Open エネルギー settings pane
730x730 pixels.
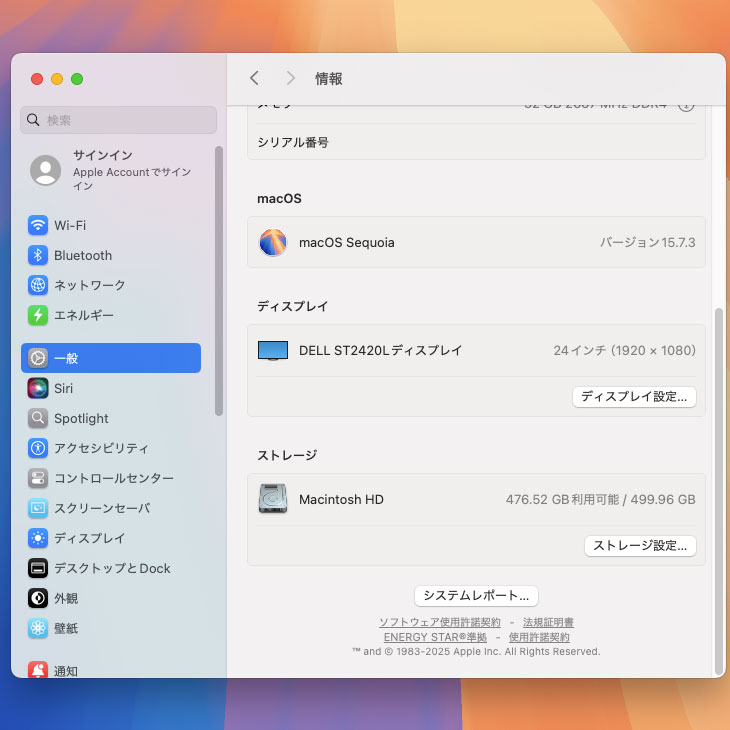(83, 315)
